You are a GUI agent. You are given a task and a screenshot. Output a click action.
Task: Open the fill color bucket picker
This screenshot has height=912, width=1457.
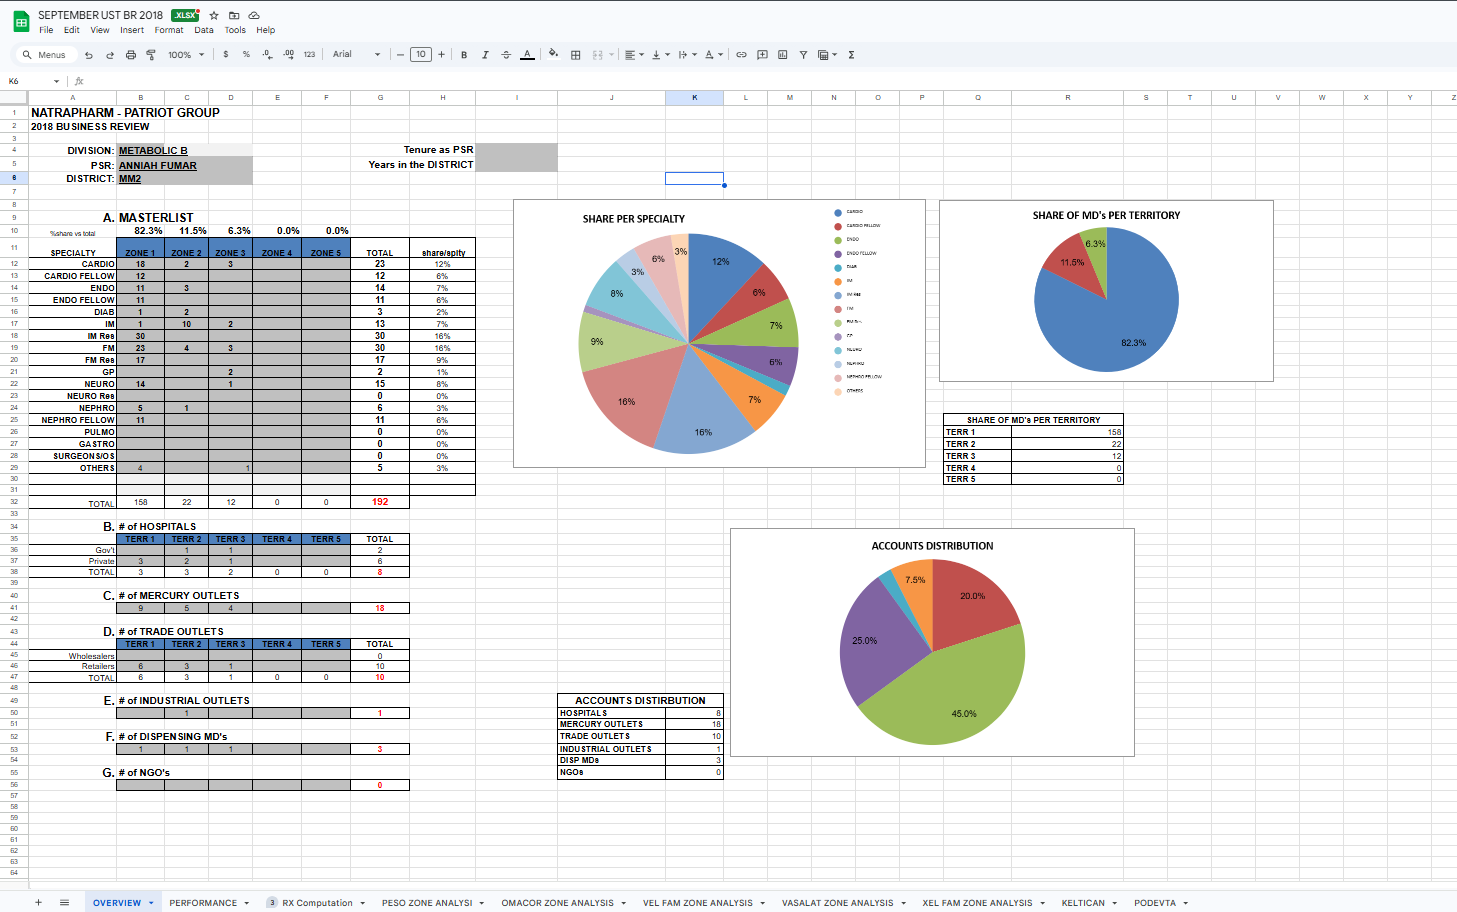tap(553, 55)
